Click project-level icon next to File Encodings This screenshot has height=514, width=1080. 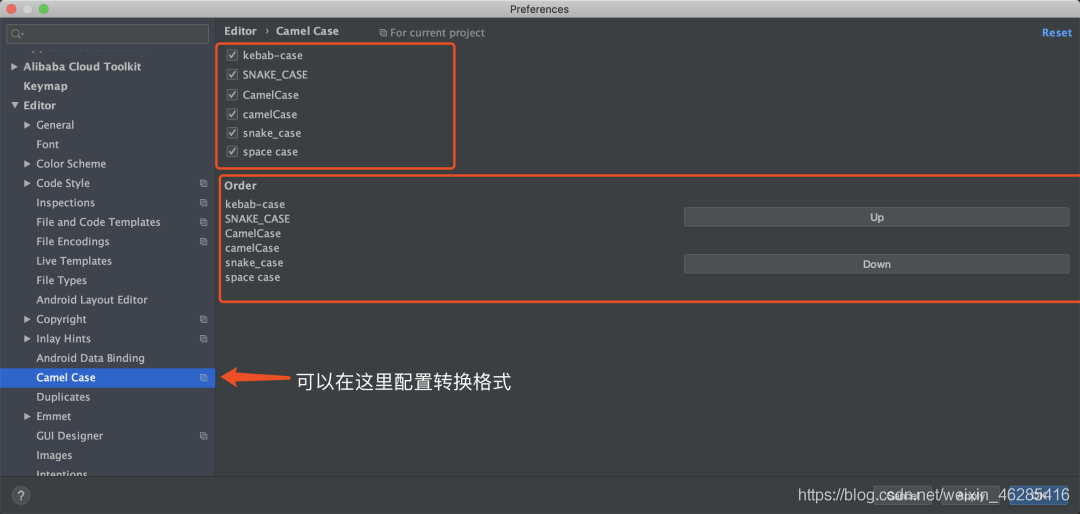click(203, 242)
